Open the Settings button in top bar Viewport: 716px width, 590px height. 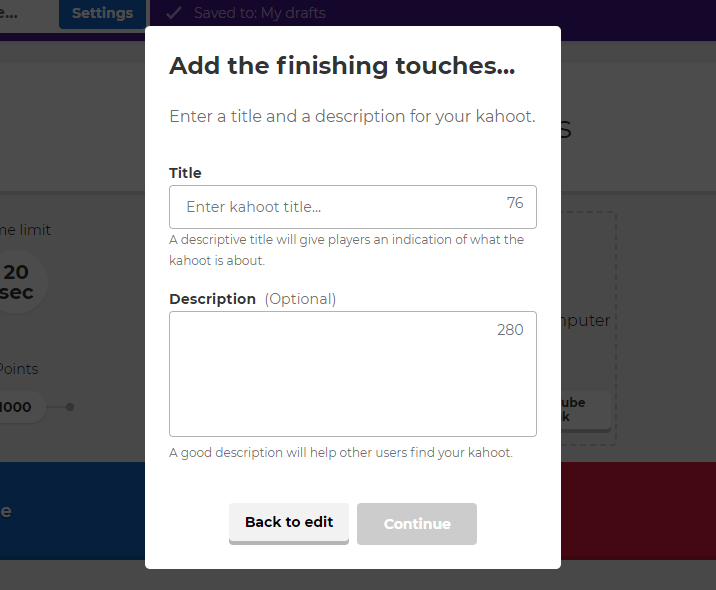pyautogui.click(x=102, y=14)
